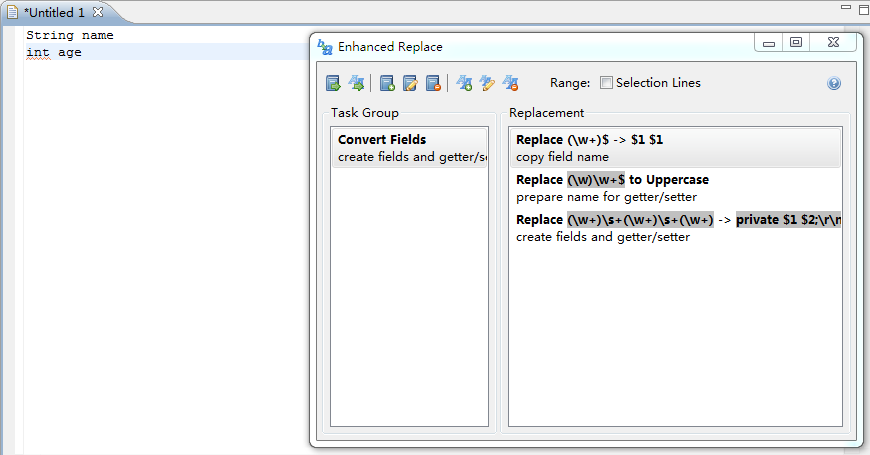This screenshot has height=455, width=870.
Task: Close the *Untitled 1 tab
Action: click(x=98, y=12)
